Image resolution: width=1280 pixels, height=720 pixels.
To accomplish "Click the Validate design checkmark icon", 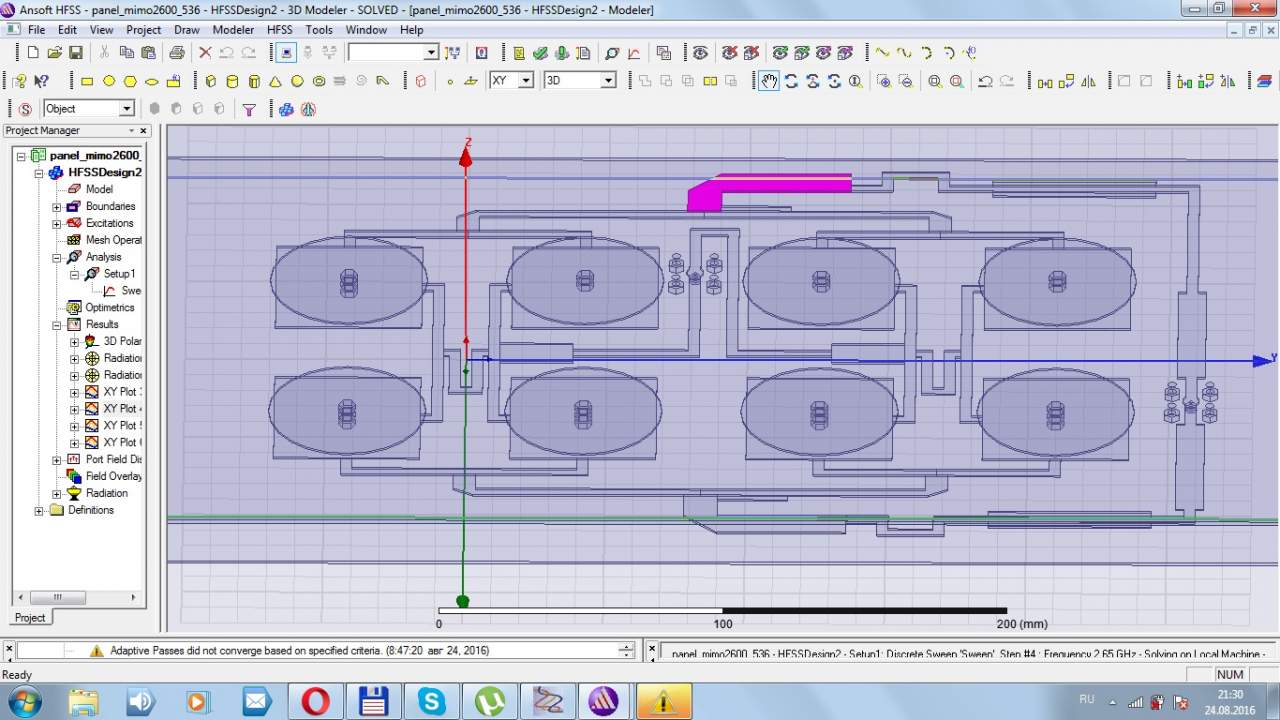I will pyautogui.click(x=540, y=53).
